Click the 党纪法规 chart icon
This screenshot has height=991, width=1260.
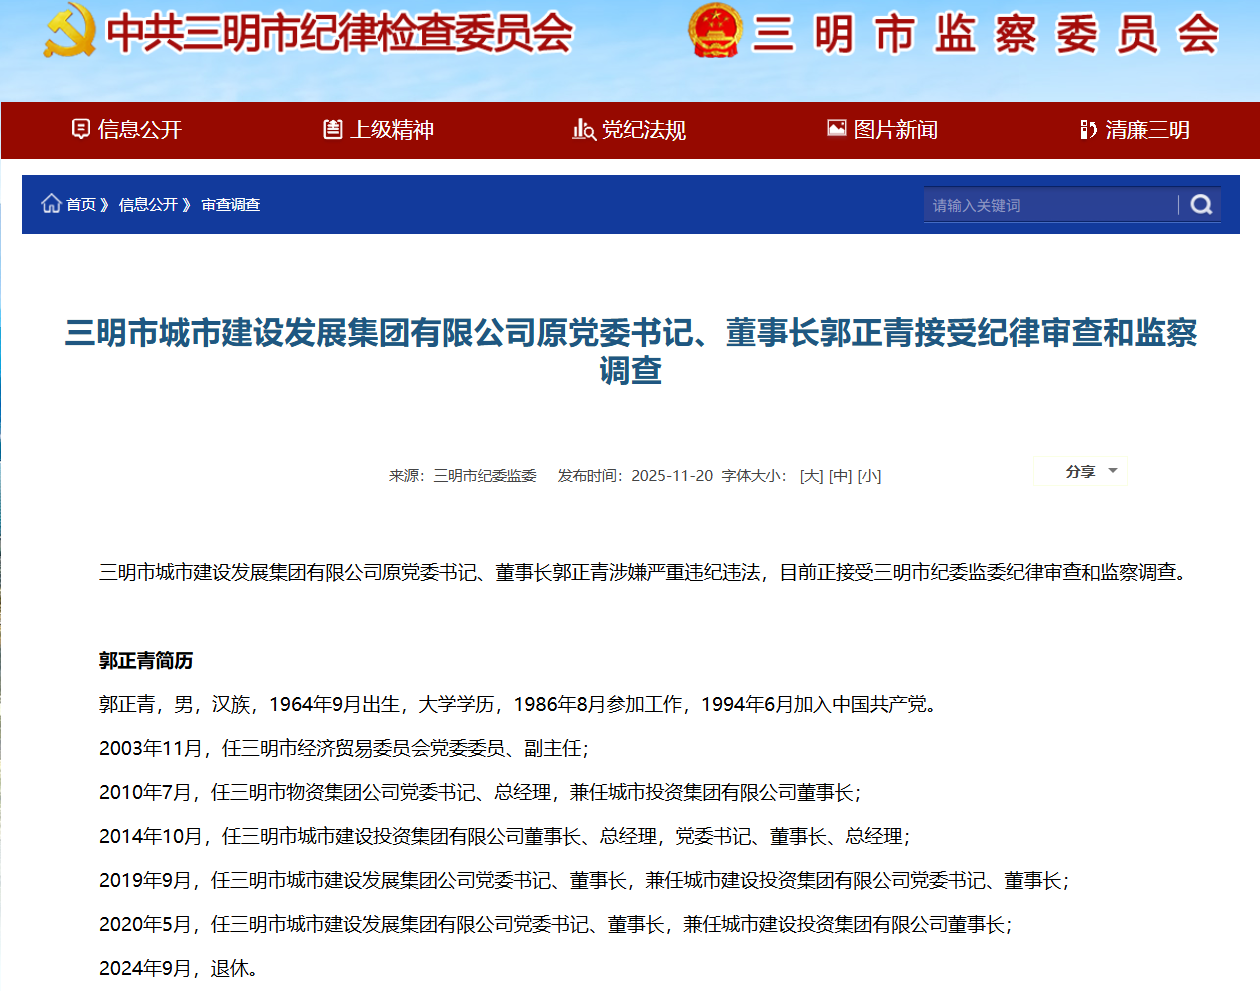(x=583, y=129)
